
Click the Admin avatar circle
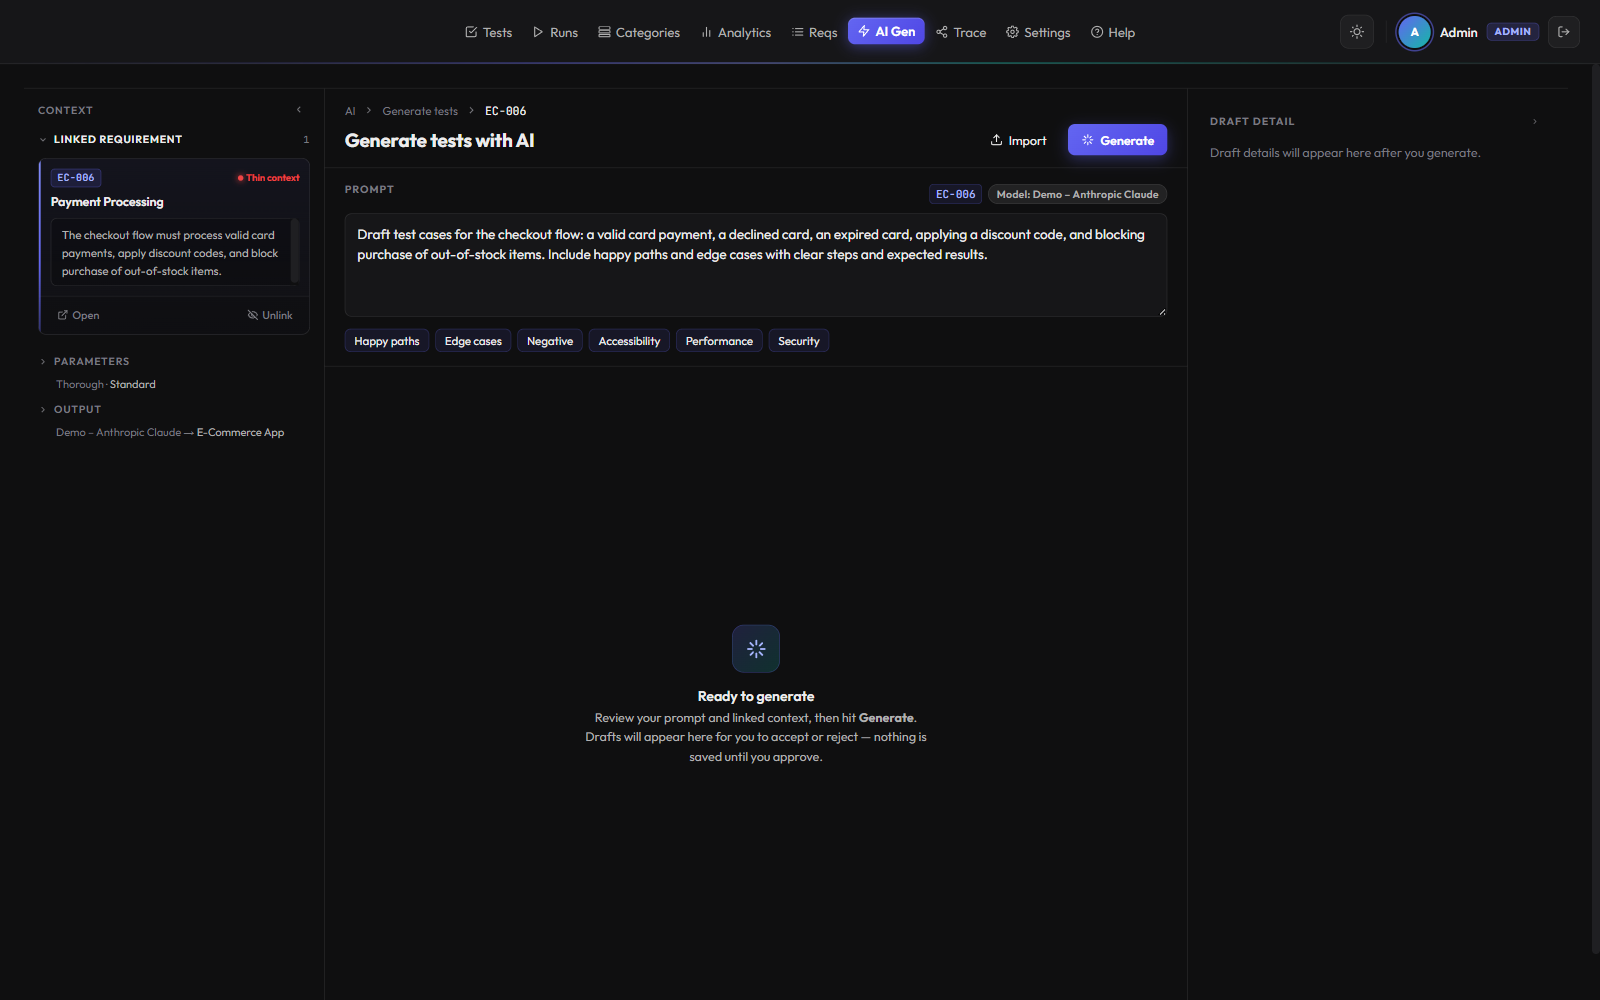tap(1414, 32)
